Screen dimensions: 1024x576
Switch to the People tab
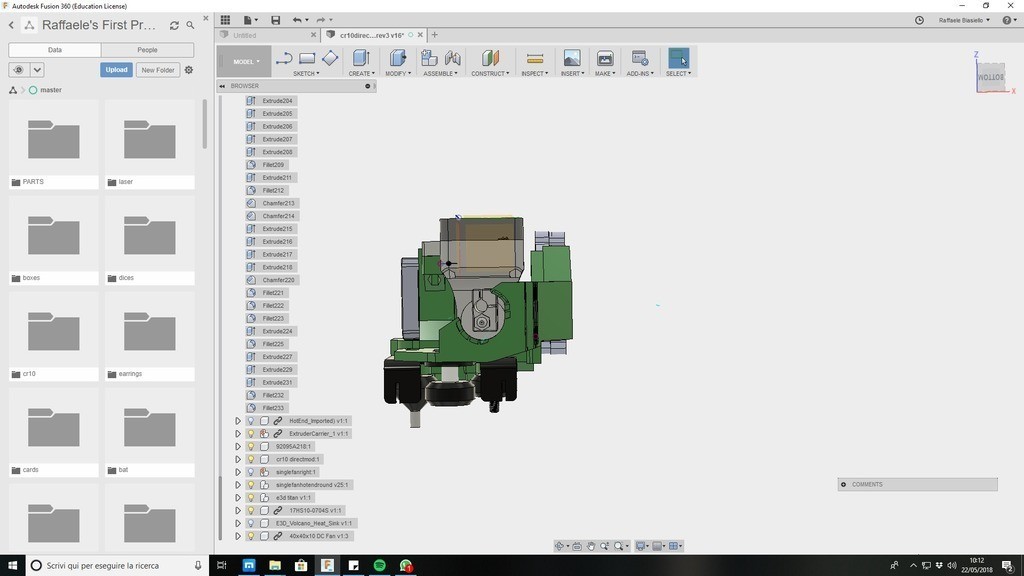point(148,50)
